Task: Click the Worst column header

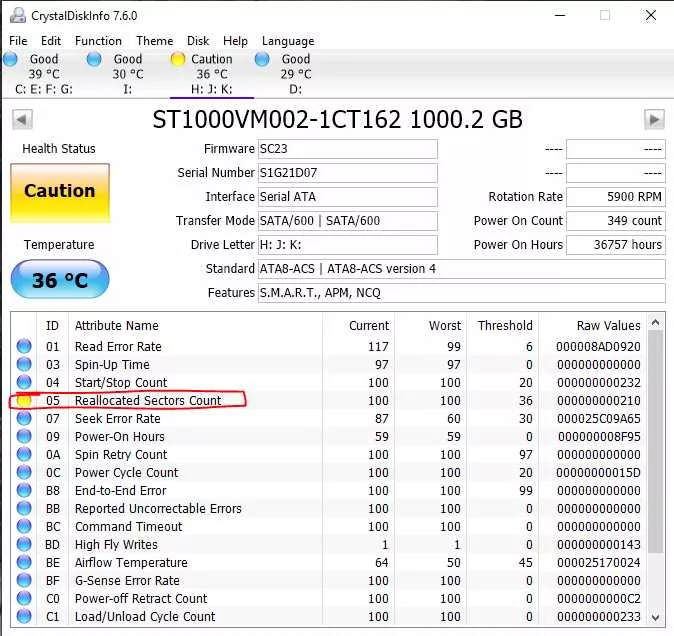Action: tap(444, 326)
